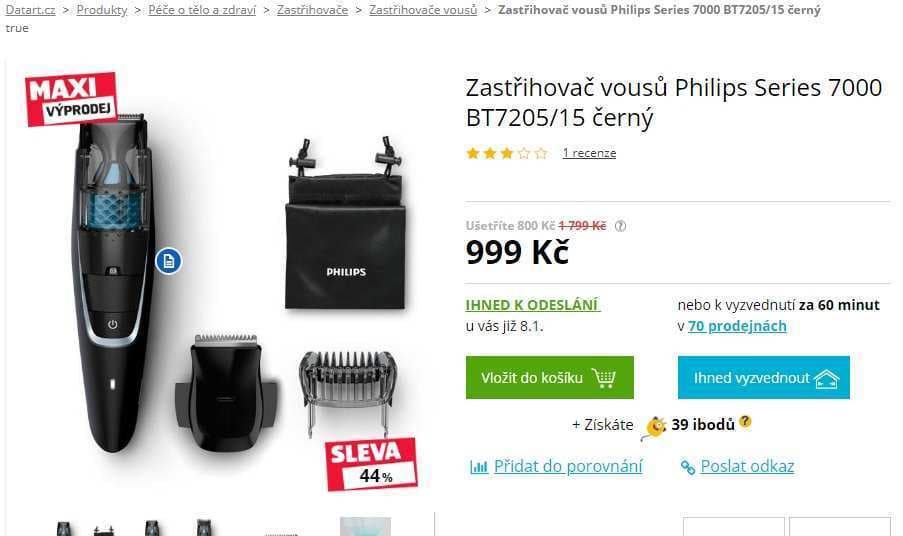Image resolution: width=903 pixels, height=536 pixels.
Task: Click the house icon in Ihned vyzvednout button
Action: tap(826, 379)
